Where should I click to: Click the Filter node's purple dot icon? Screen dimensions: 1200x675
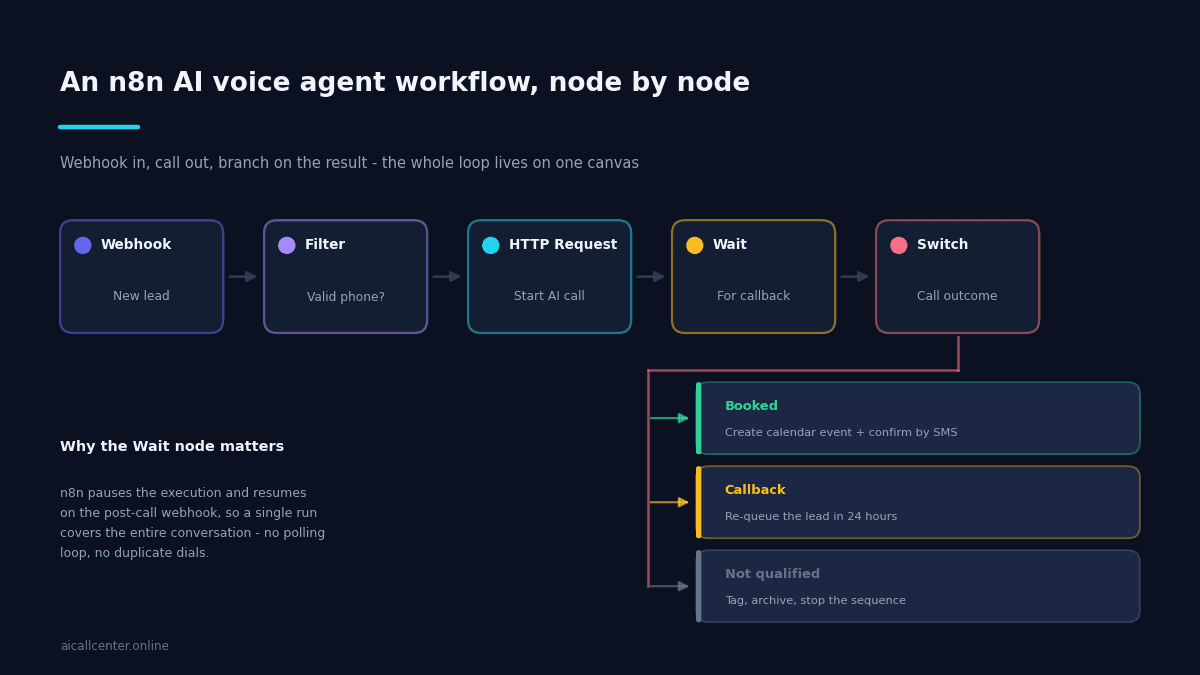[x=287, y=245]
